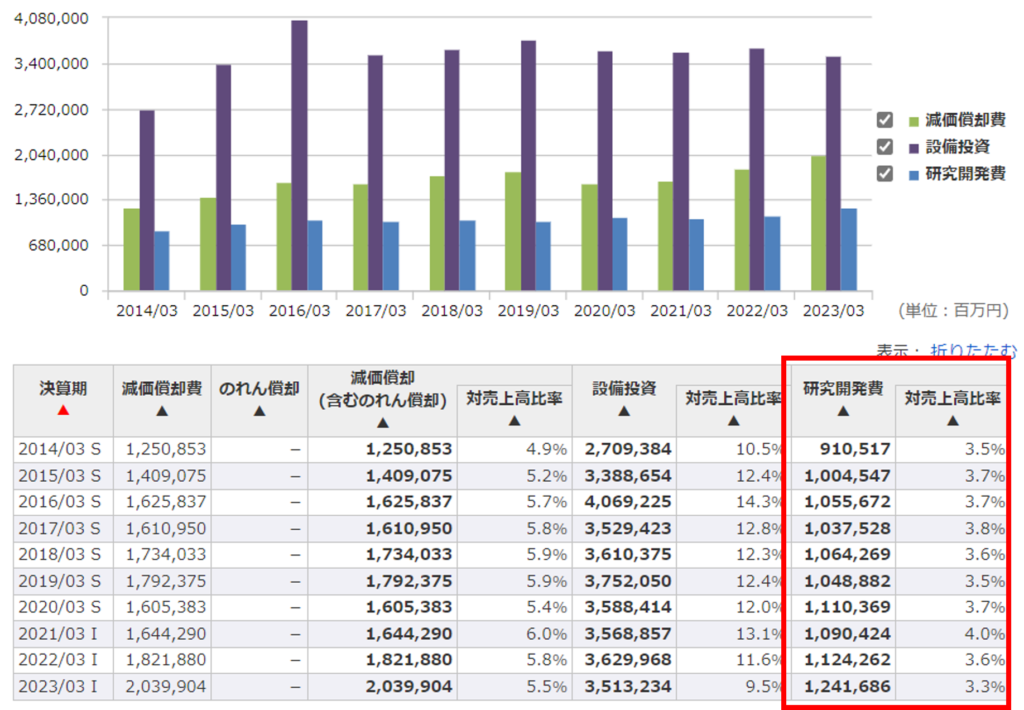The width and height of the screenshot is (1024, 710).
Task: Disable the 研究開発費 series checkbox
Action: 884,174
